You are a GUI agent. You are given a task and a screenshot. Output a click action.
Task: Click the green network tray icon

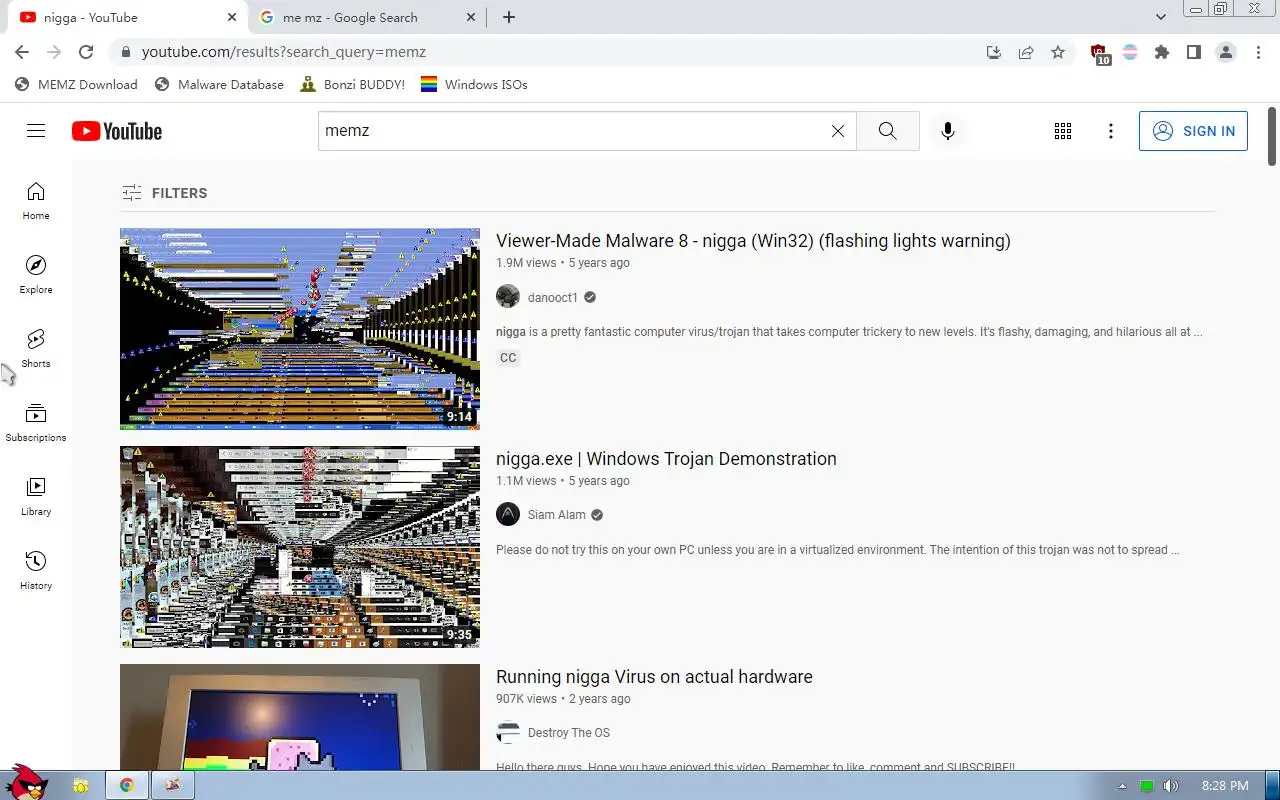pyautogui.click(x=1147, y=786)
